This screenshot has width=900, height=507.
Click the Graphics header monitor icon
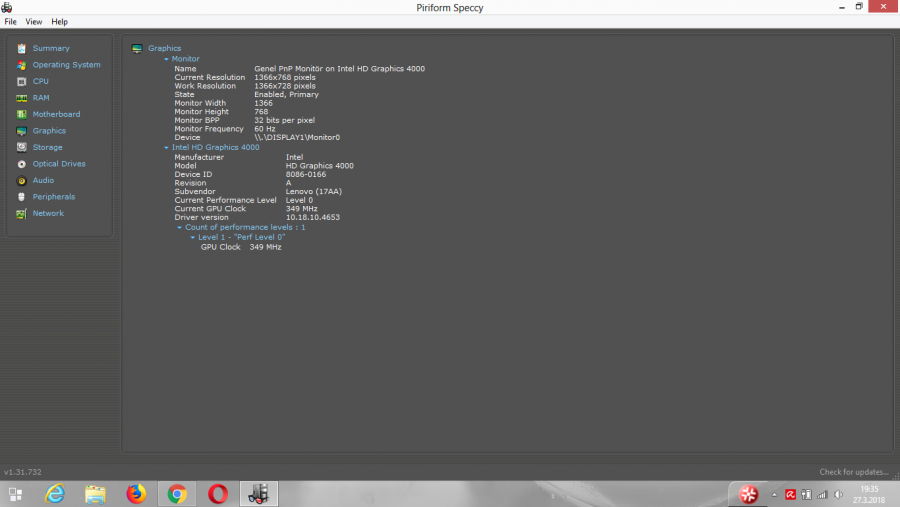137,48
